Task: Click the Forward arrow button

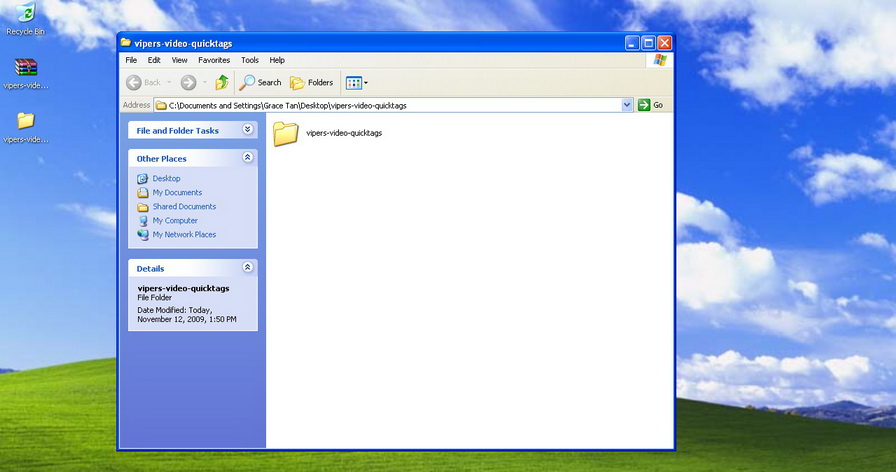Action: click(188, 83)
